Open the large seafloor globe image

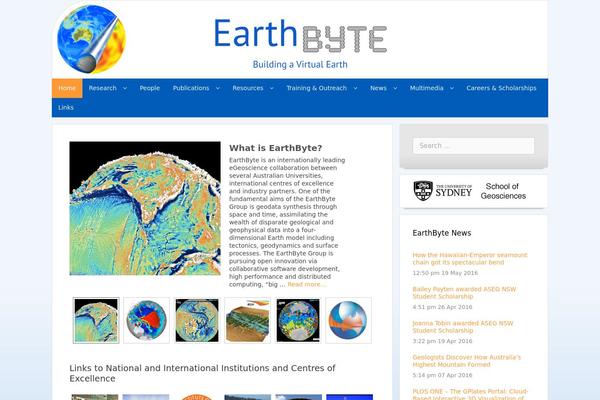tap(145, 208)
